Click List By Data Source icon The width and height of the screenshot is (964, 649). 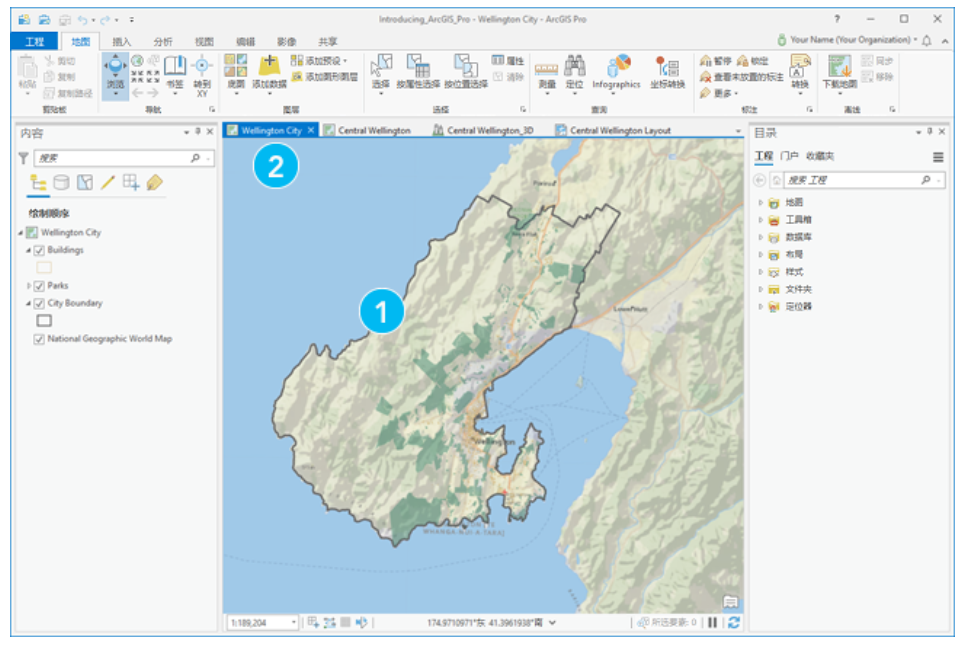coord(61,183)
